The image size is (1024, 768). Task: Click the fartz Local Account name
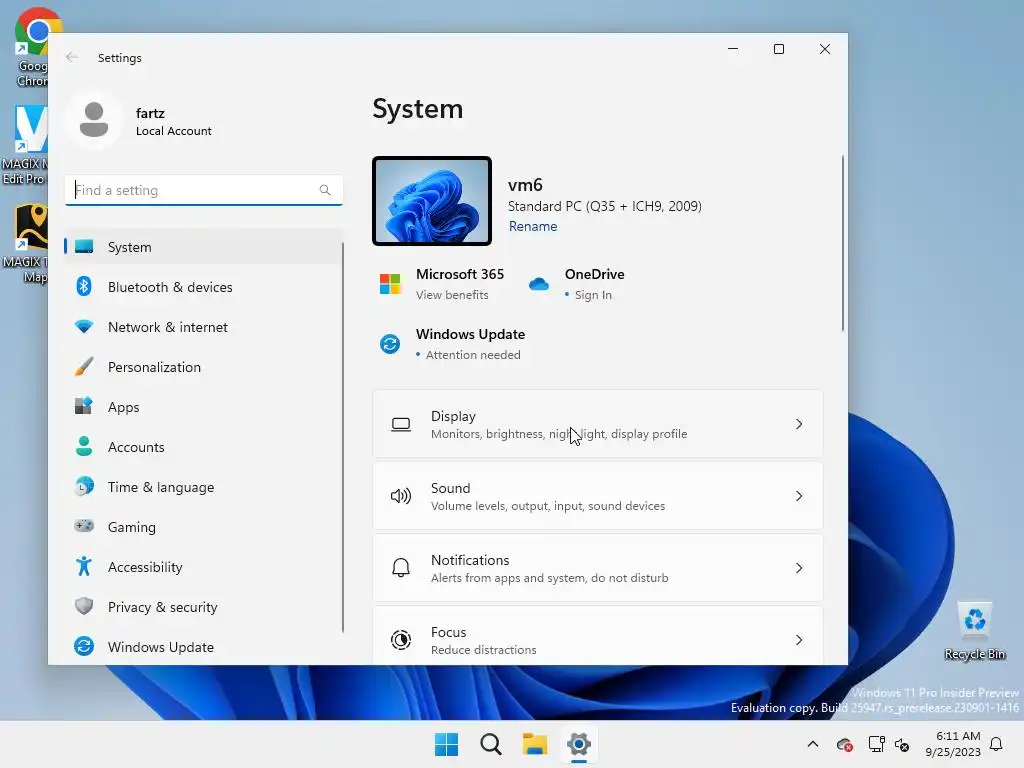point(173,121)
